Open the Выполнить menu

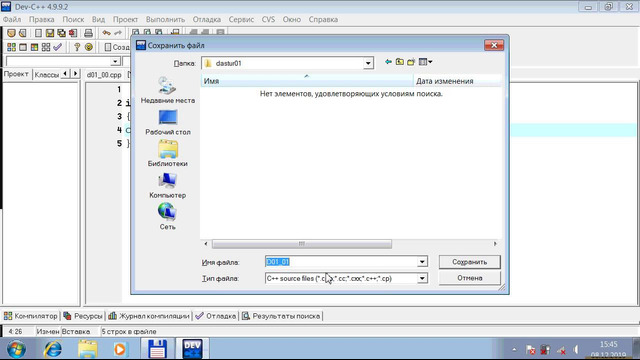(165, 20)
